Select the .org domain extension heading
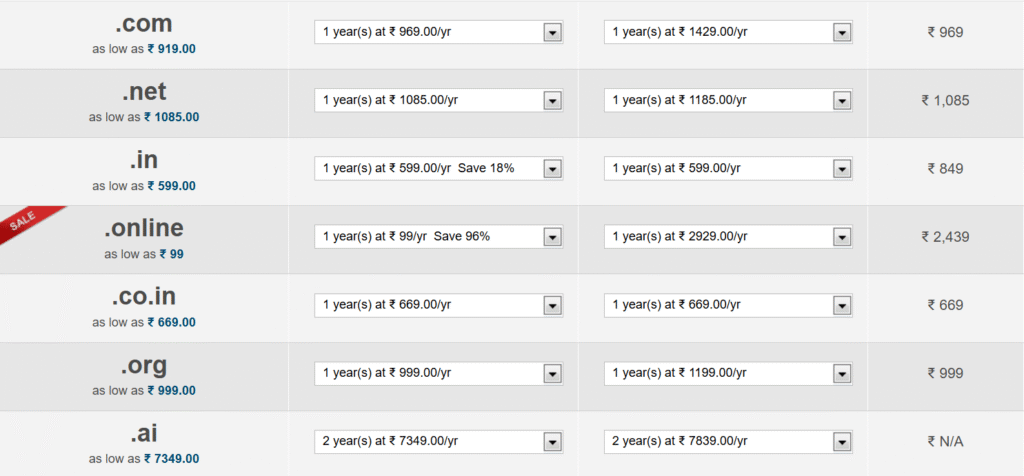This screenshot has width=1024, height=476. pos(144,365)
